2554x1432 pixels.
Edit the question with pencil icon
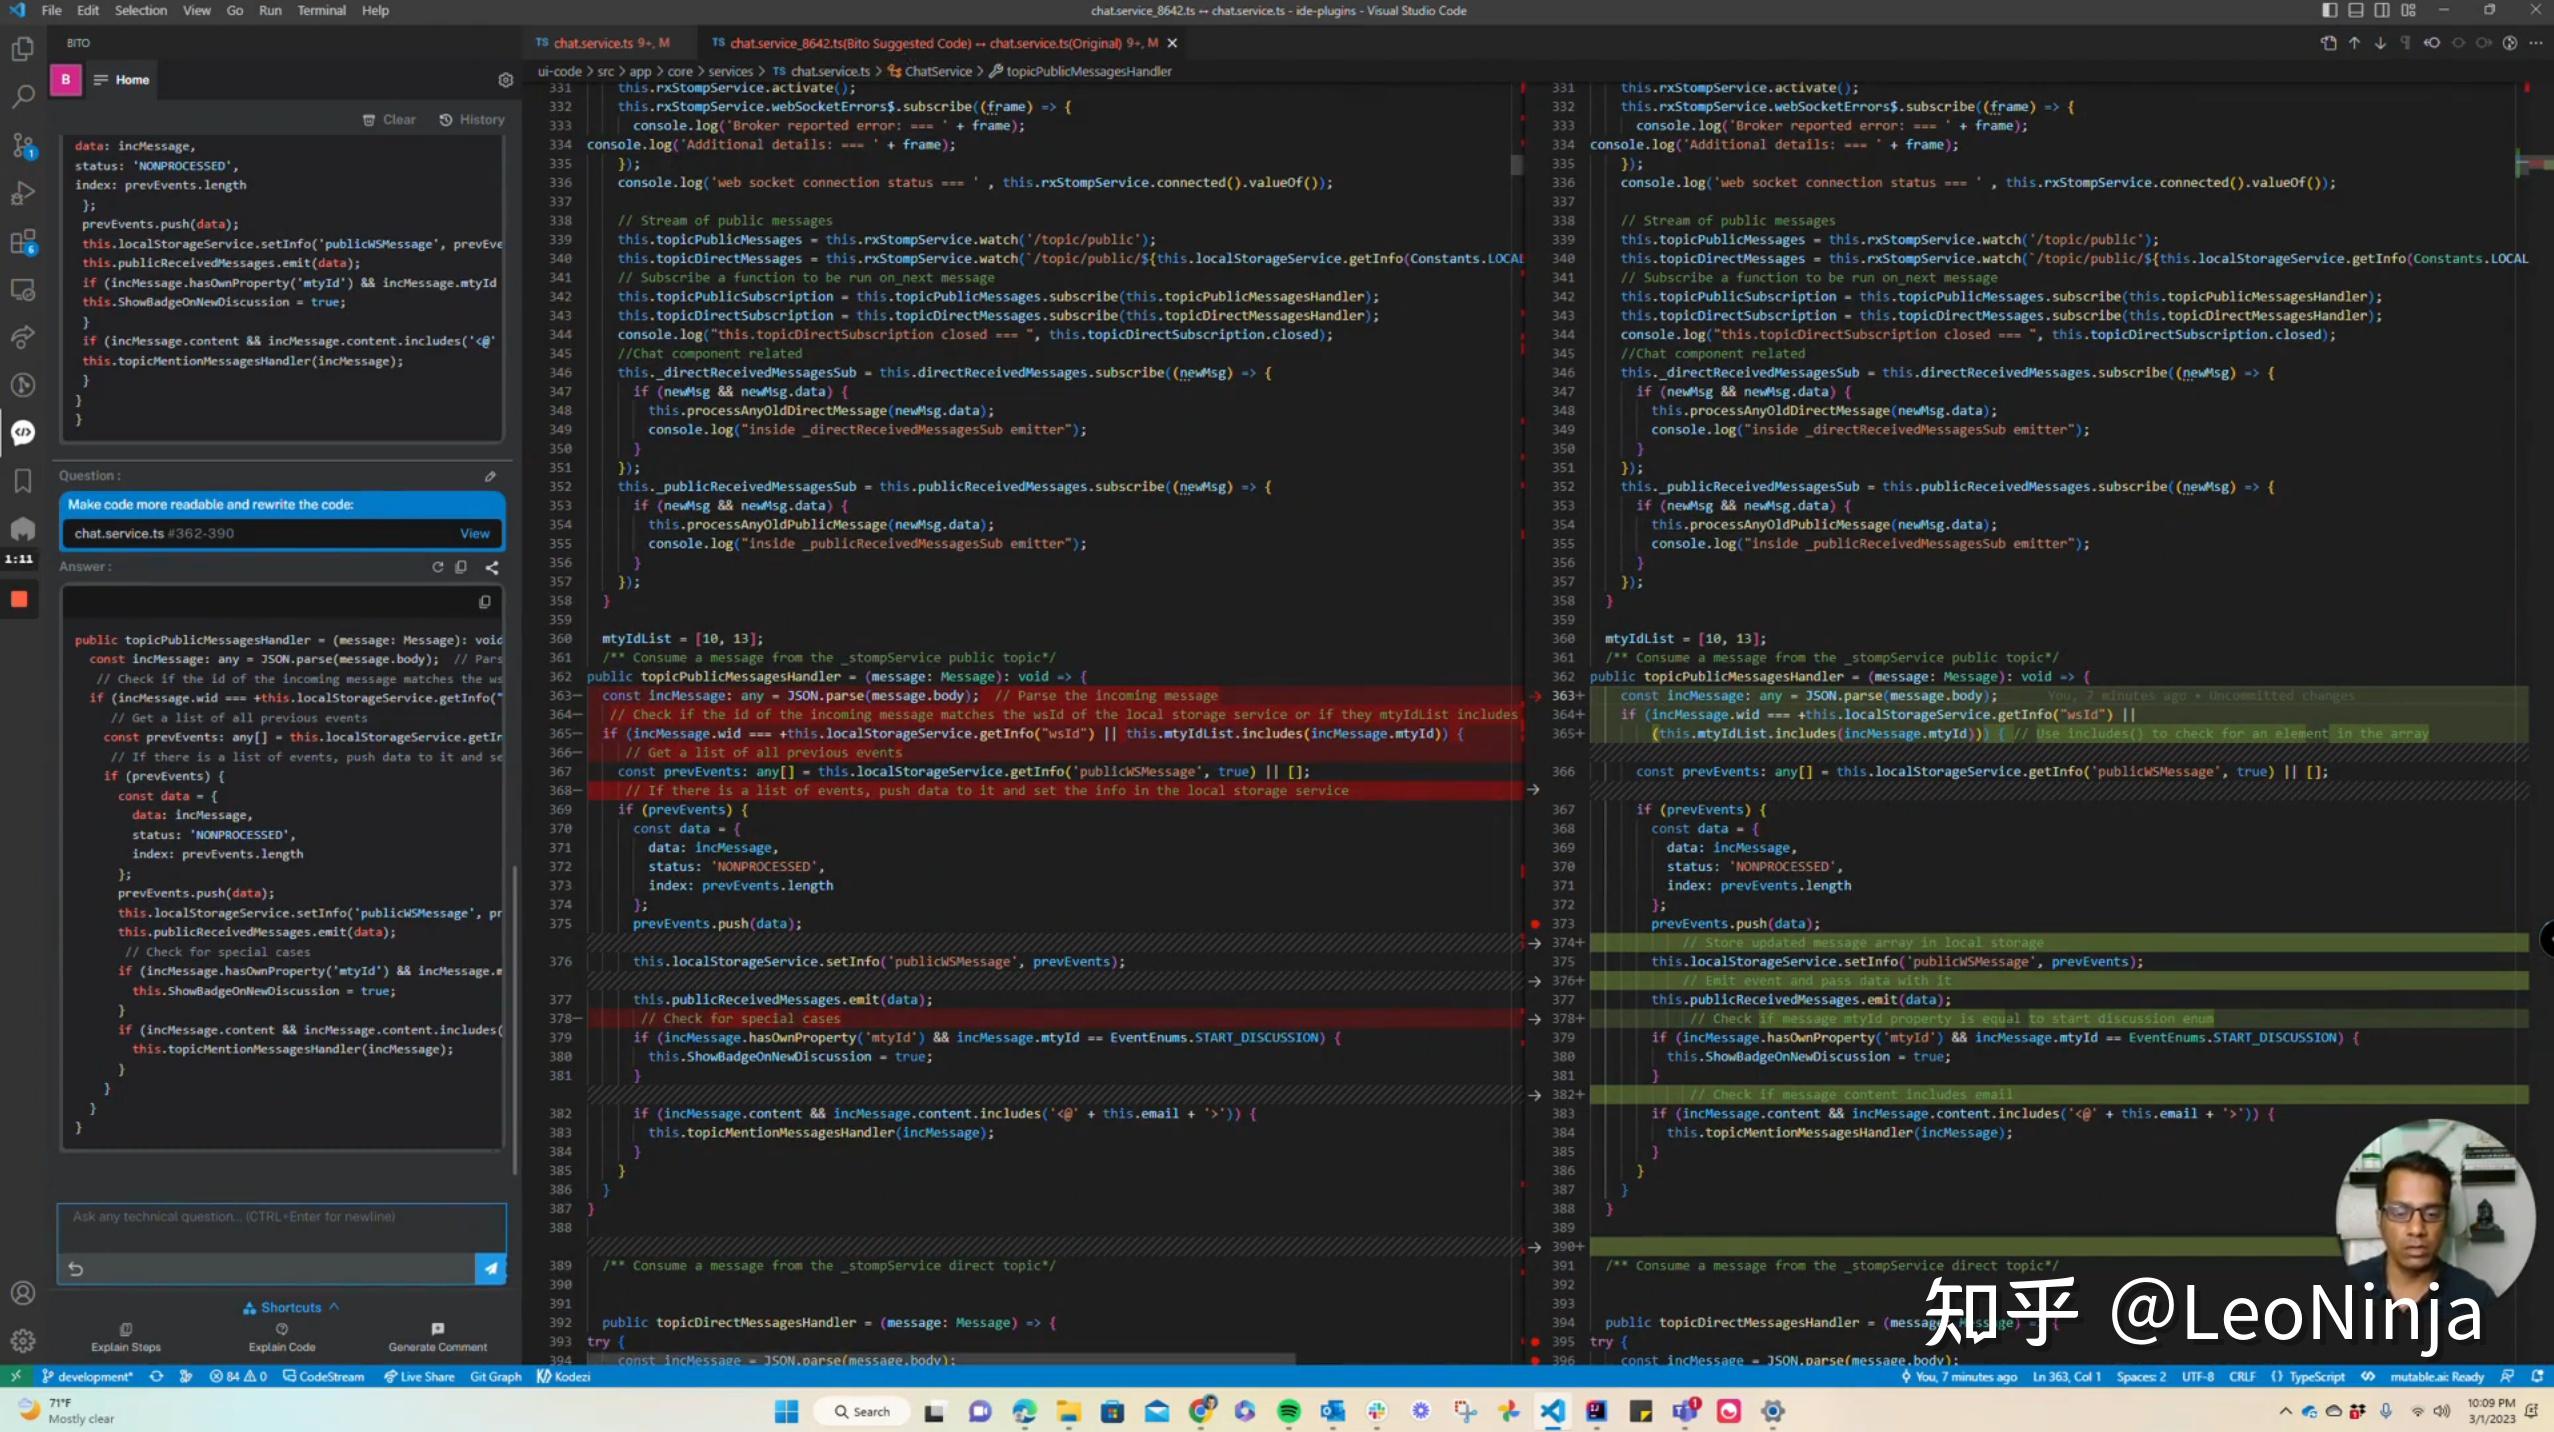pos(490,476)
